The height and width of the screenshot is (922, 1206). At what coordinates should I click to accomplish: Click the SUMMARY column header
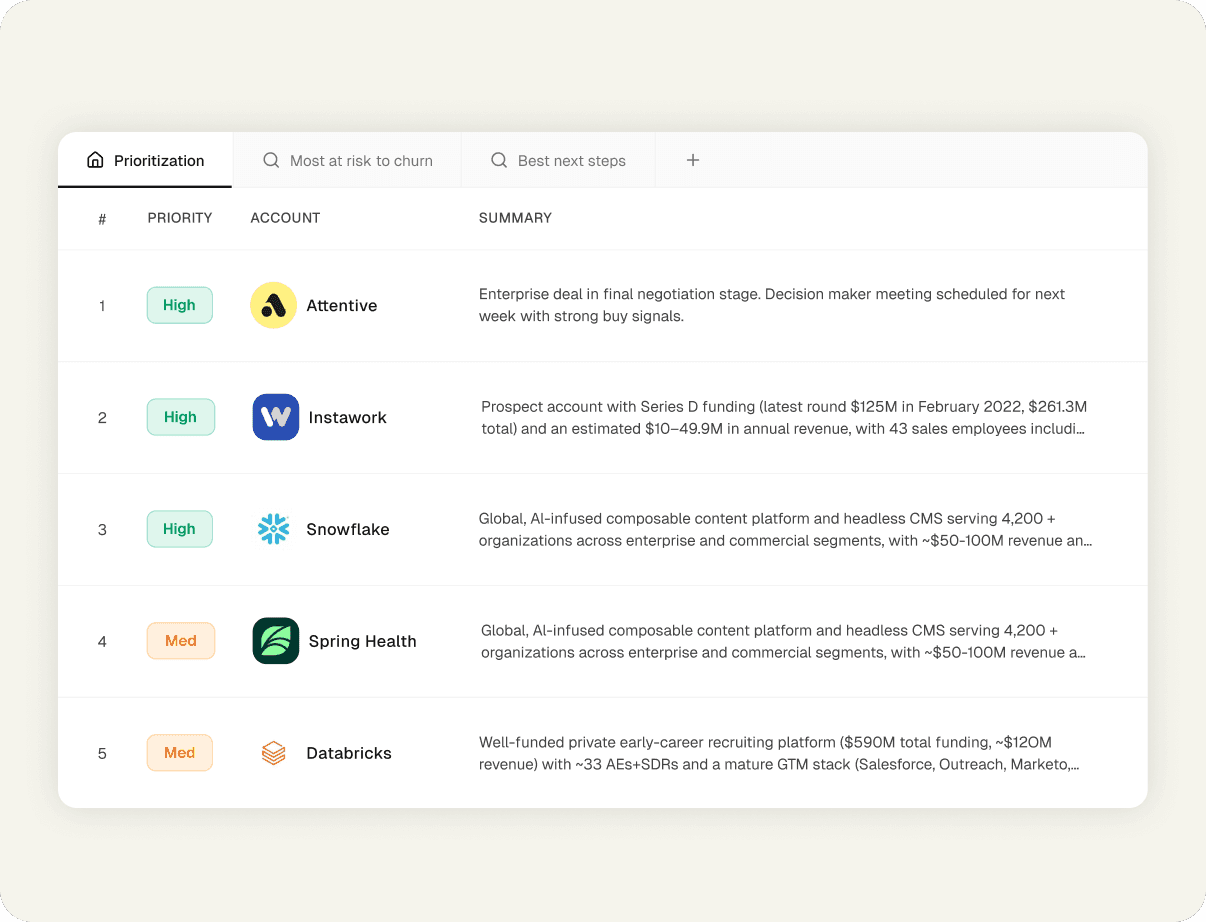[515, 218]
